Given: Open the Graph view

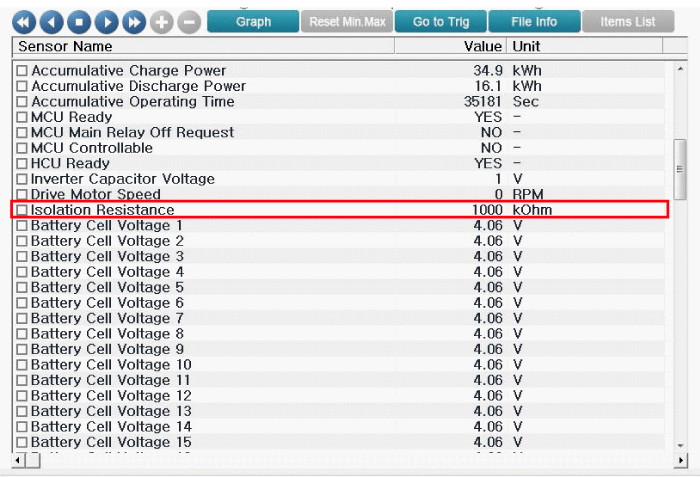Looking at the screenshot, I should 253,21.
